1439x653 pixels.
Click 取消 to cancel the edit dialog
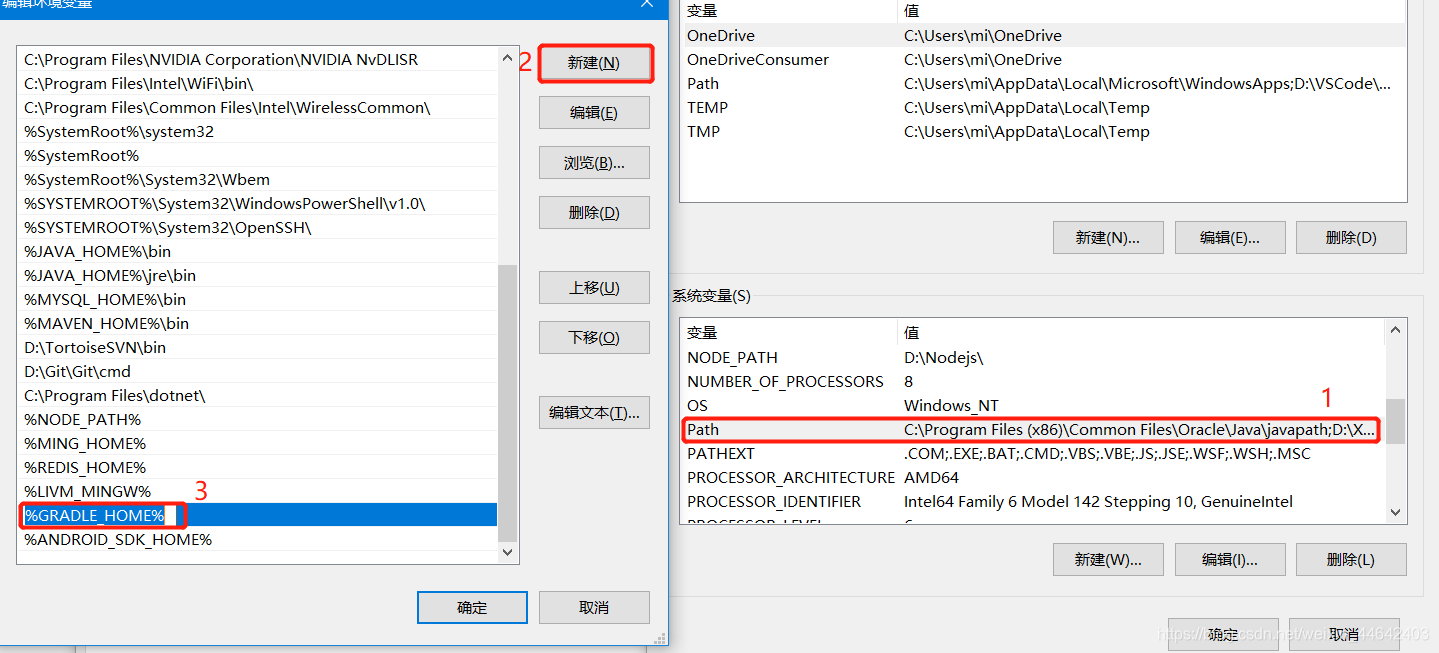[594, 607]
